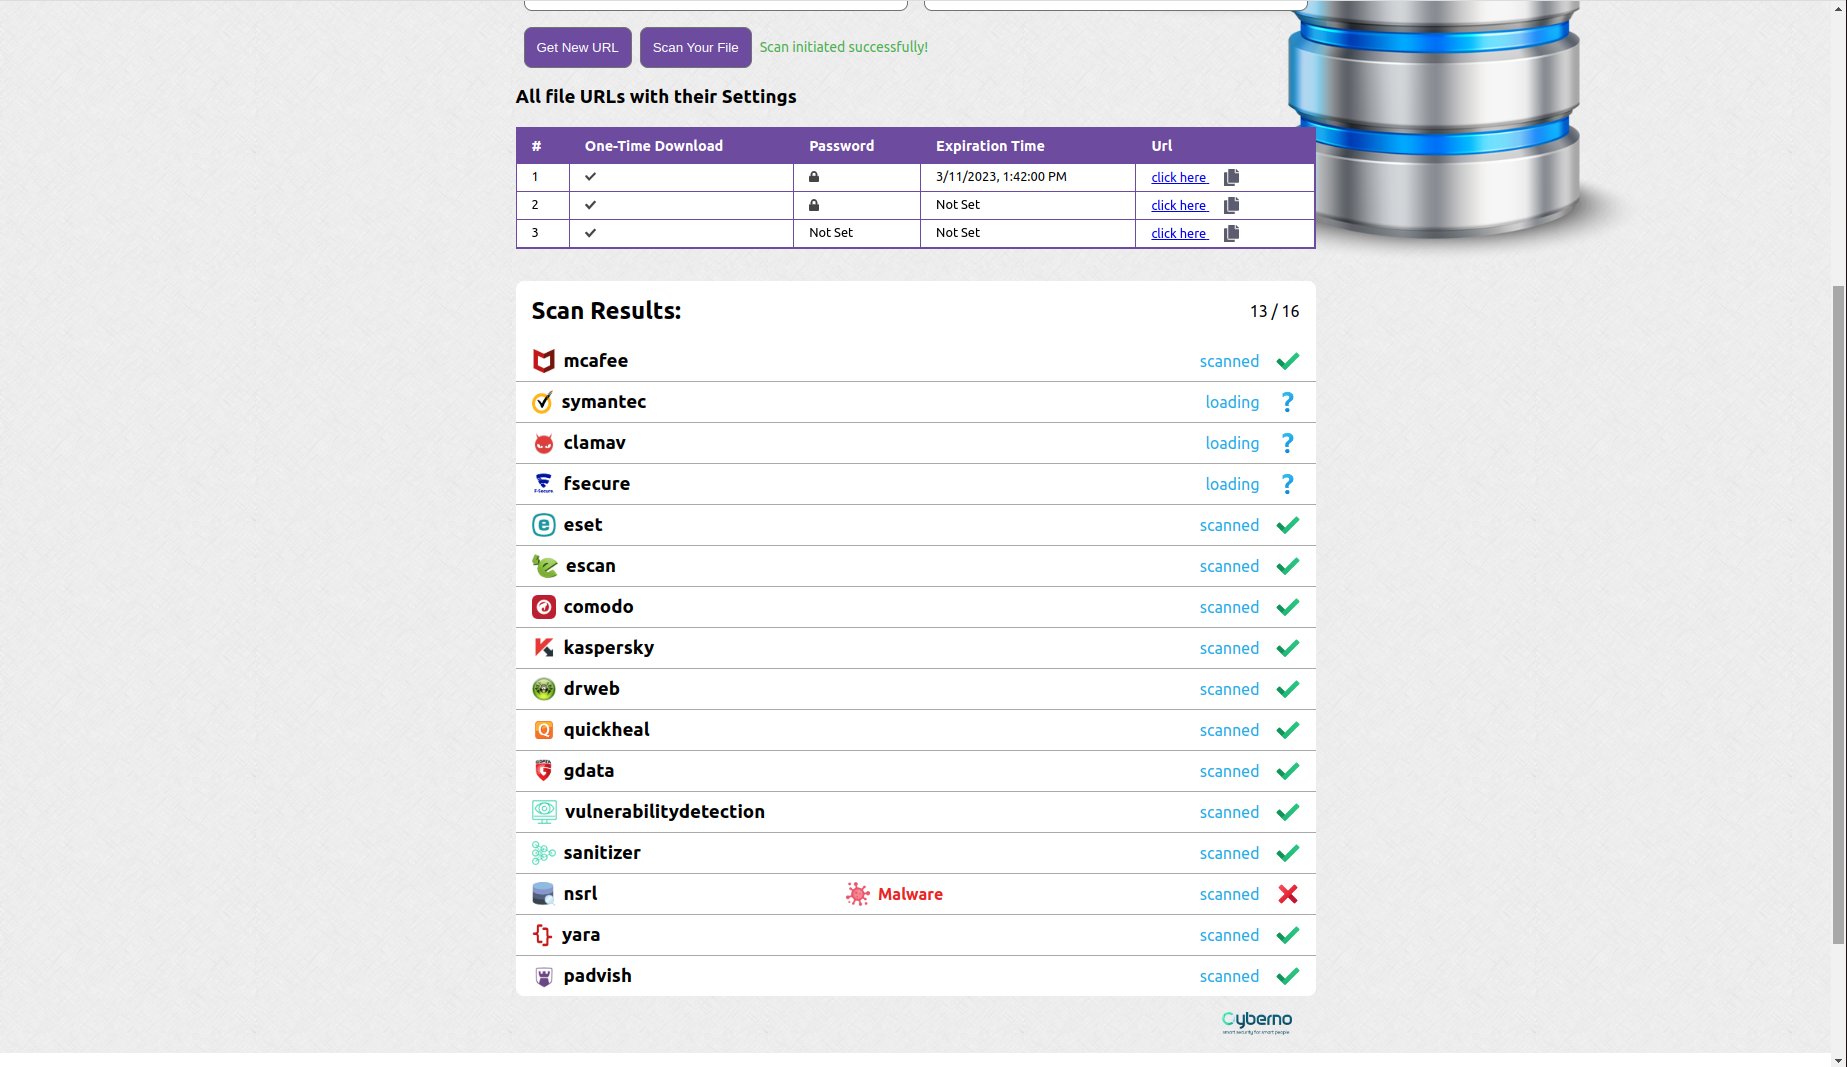This screenshot has width=1847, height=1067.
Task: Click the Kaspersky logo icon
Action: [x=543, y=648]
